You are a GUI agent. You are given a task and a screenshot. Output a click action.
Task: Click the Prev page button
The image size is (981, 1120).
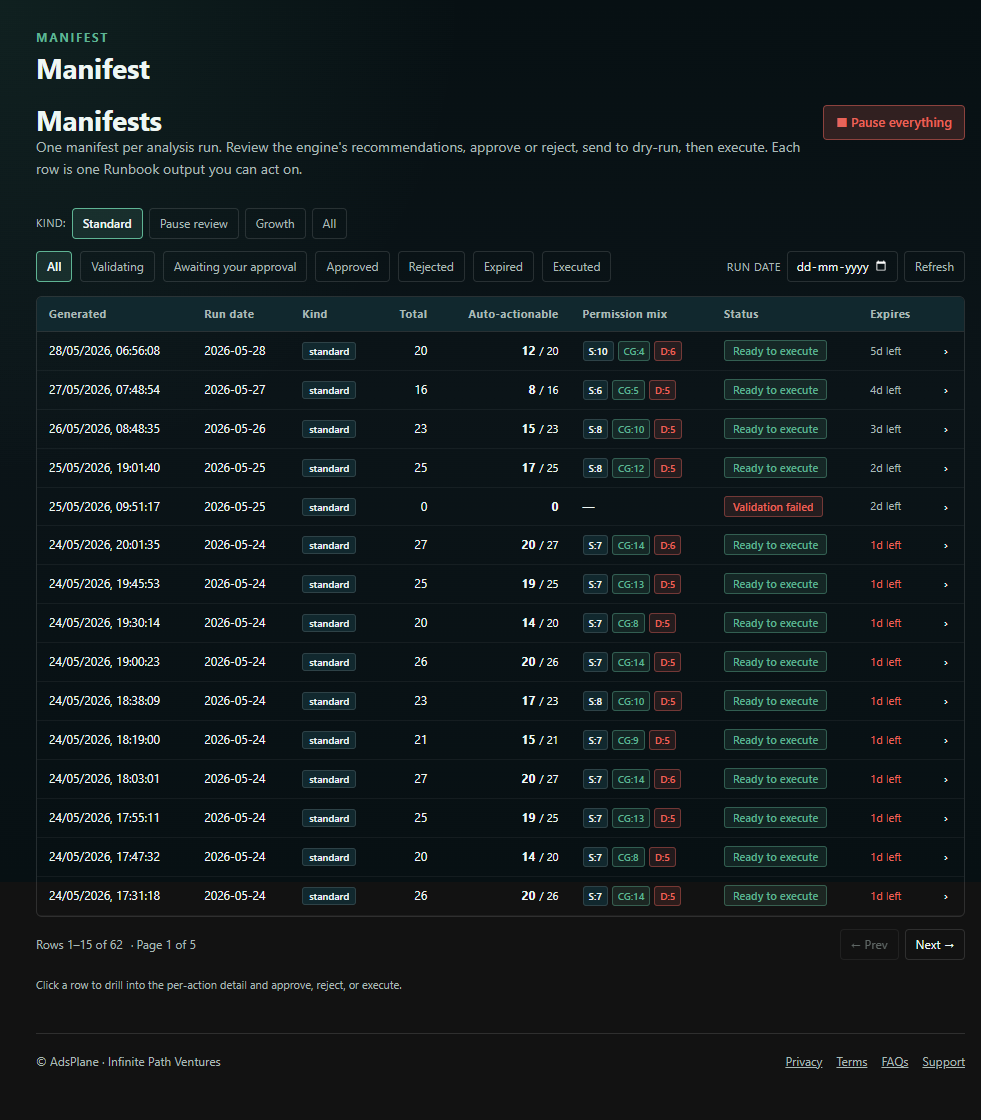[x=869, y=944]
